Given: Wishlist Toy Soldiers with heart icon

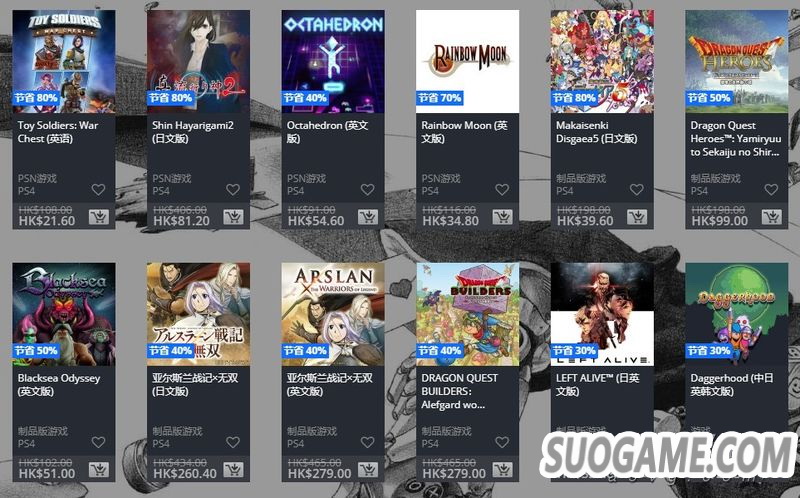Looking at the screenshot, I should point(98,189).
